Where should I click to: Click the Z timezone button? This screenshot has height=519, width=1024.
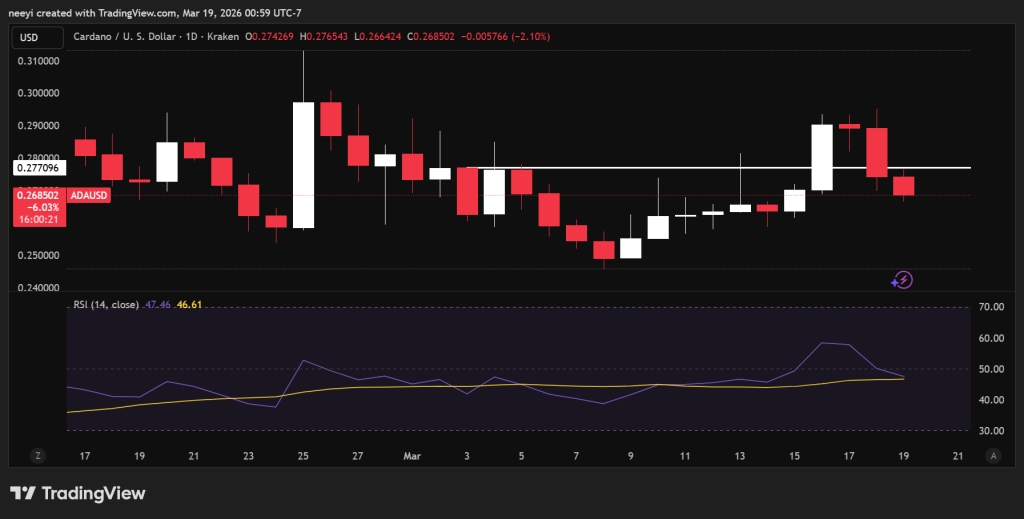click(38, 456)
